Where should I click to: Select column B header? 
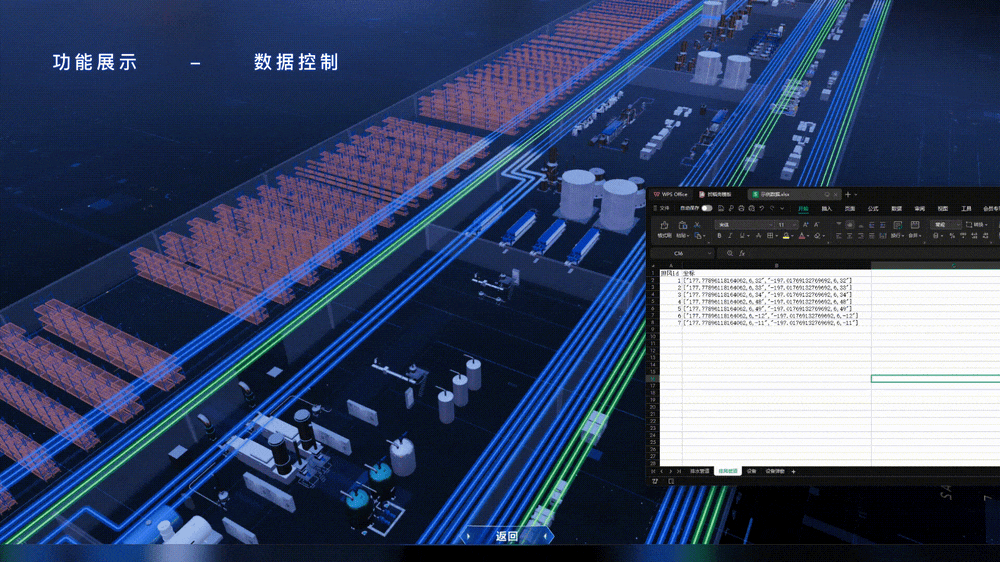point(776,265)
